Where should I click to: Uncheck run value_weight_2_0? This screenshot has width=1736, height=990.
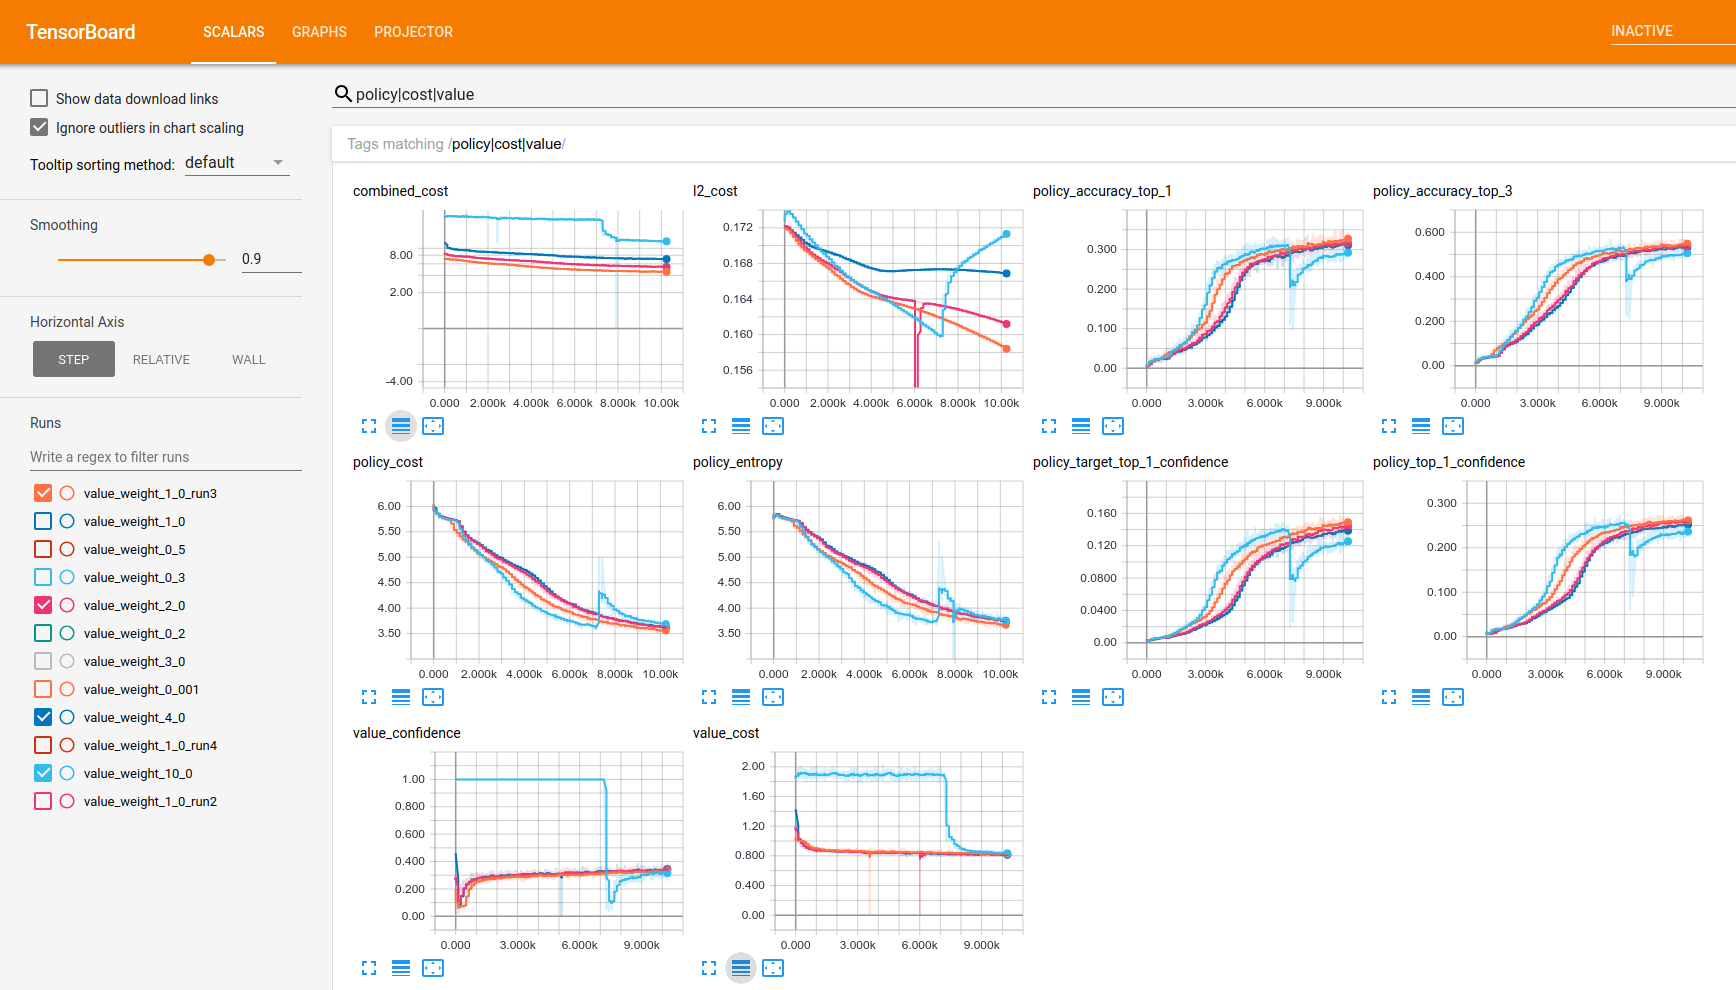pyautogui.click(x=43, y=605)
